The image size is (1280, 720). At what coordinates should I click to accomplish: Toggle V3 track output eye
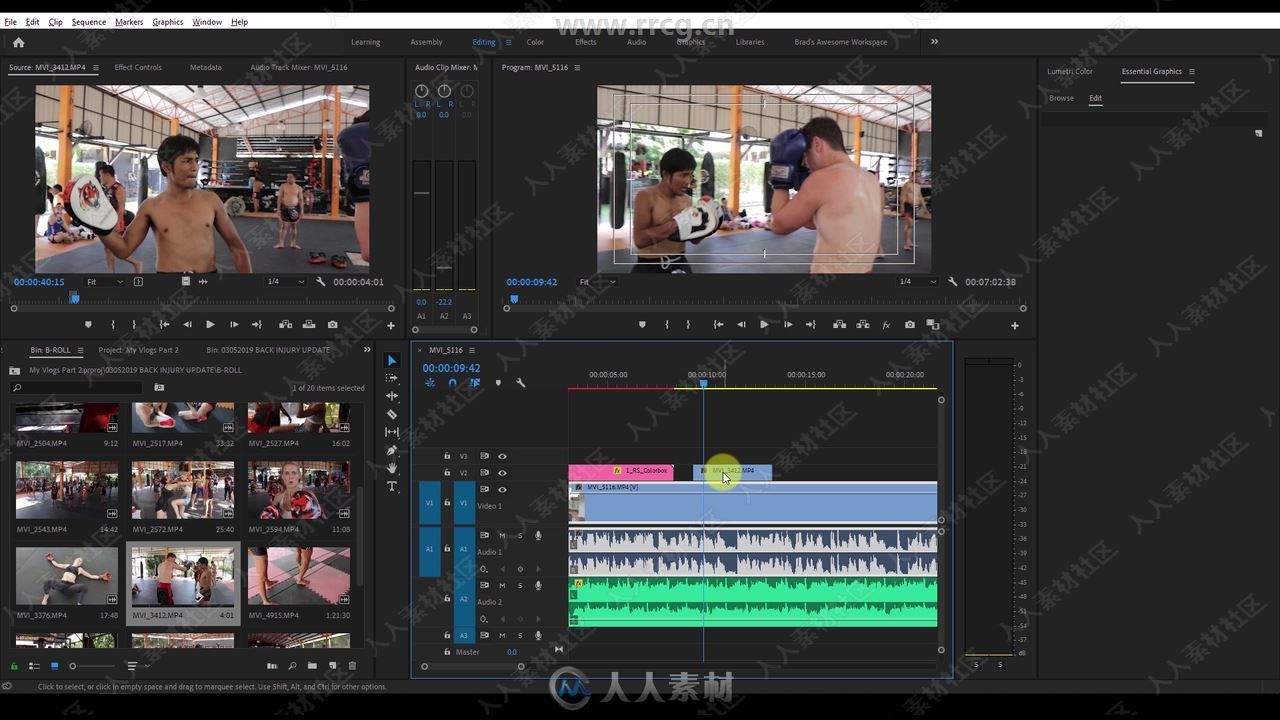(x=502, y=456)
